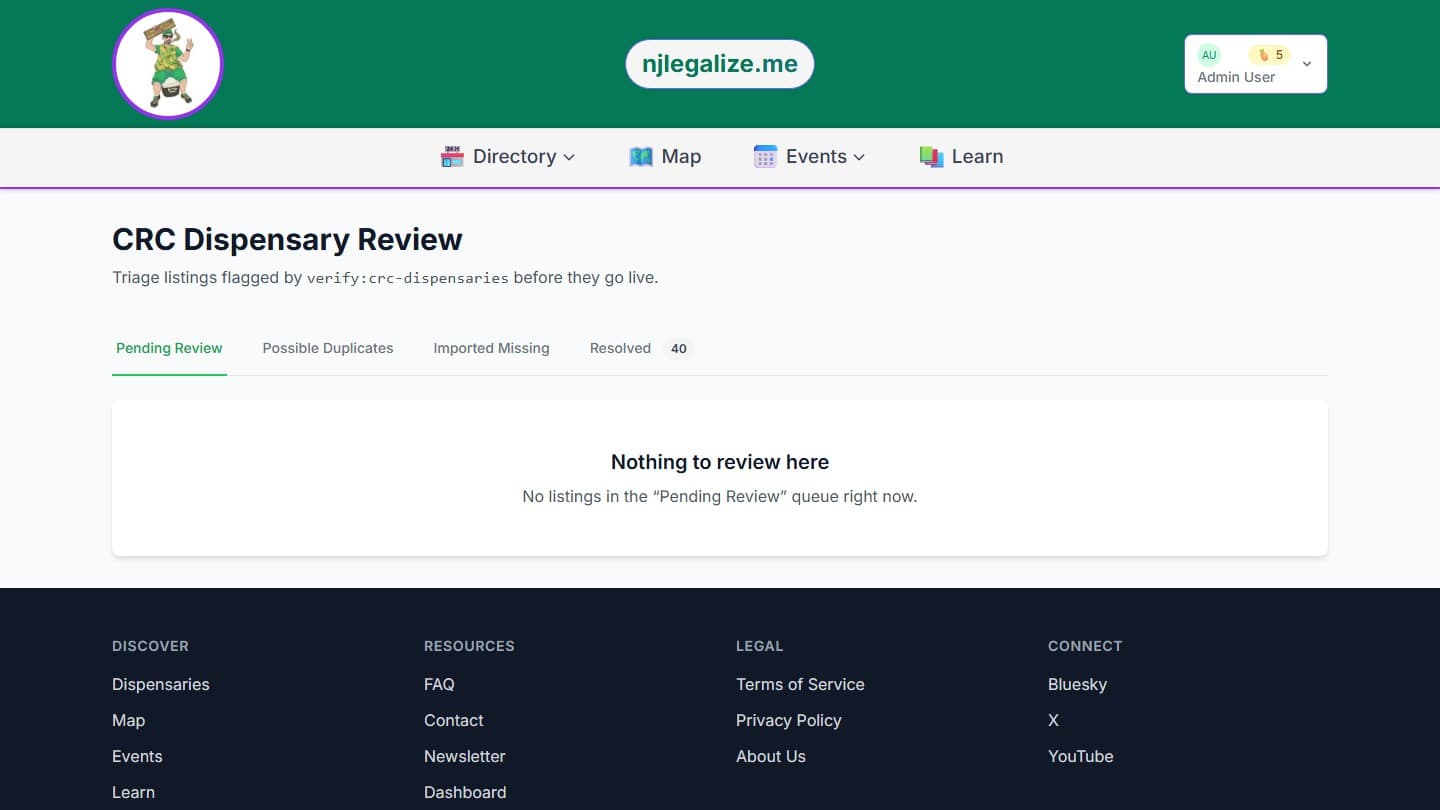Image resolution: width=1440 pixels, height=810 pixels.
Task: Open the Dashboard footer link
Action: tap(465, 792)
